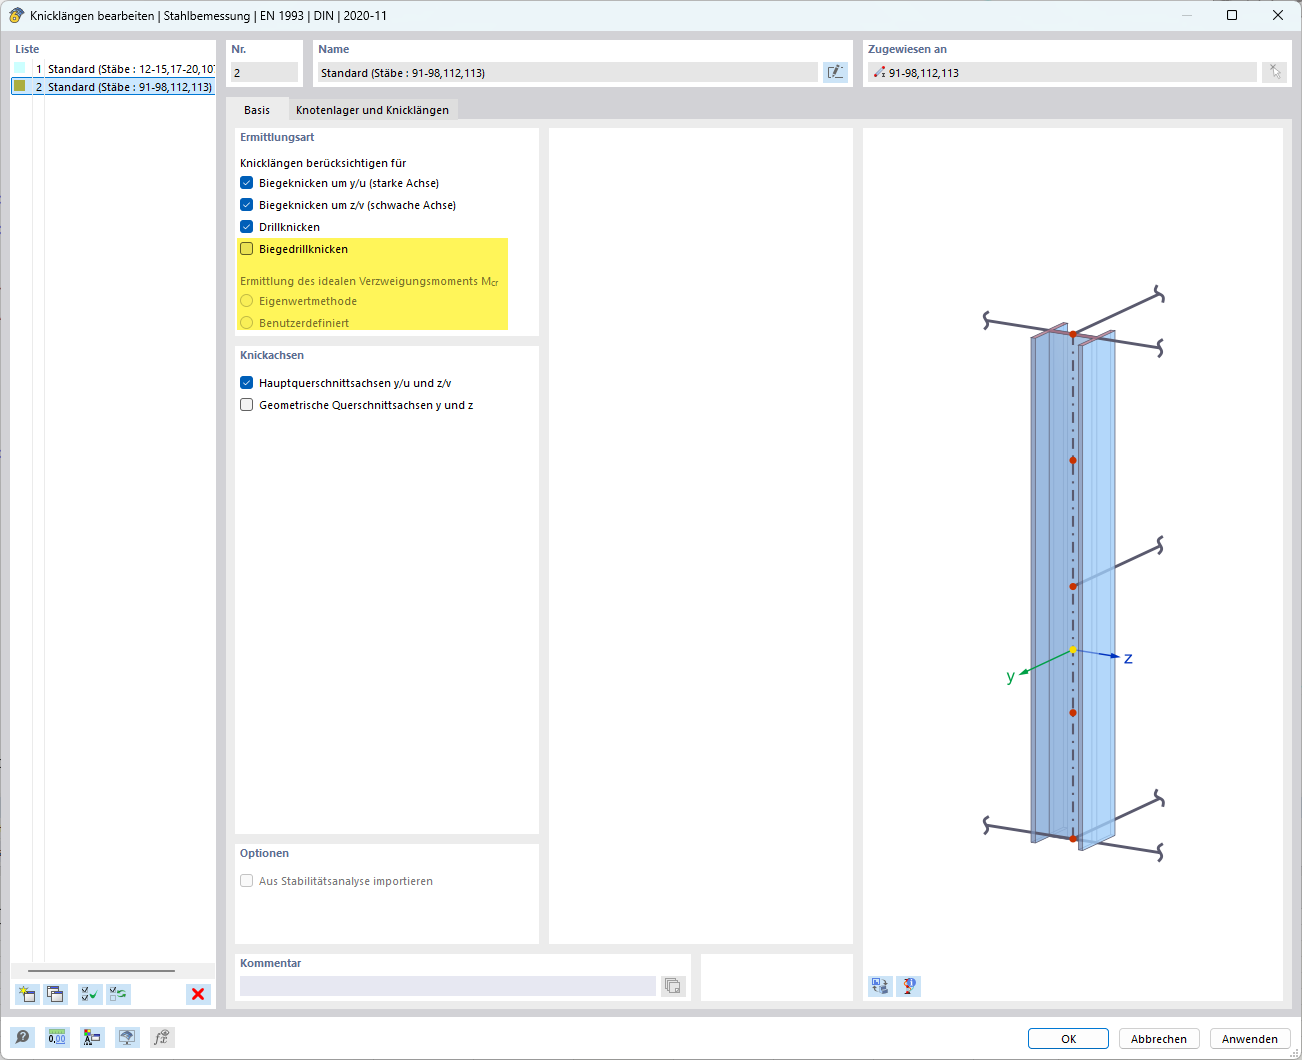Uncheck the Drillknicken checkbox
This screenshot has height=1060, width=1302.
pos(247,227)
